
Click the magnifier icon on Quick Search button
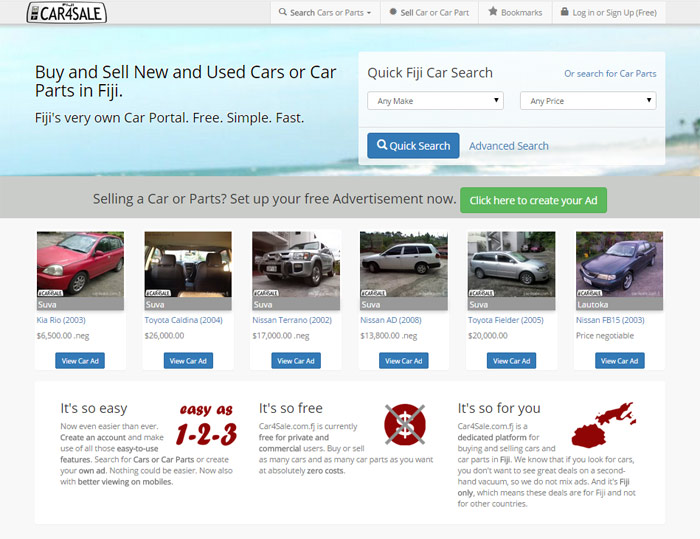pos(382,145)
